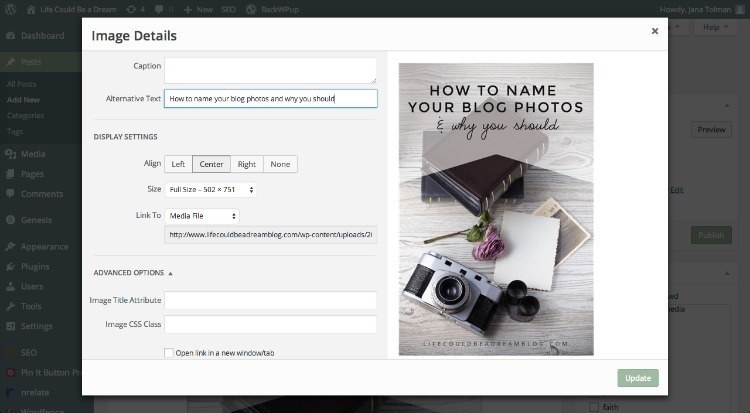Click the updates icon showing 4

pyautogui.click(x=135, y=10)
